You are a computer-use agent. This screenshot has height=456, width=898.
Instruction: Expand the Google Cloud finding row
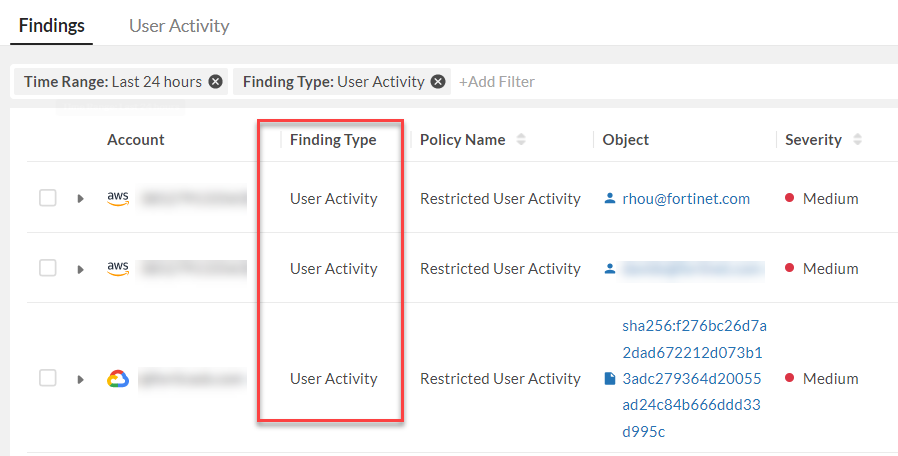80,379
